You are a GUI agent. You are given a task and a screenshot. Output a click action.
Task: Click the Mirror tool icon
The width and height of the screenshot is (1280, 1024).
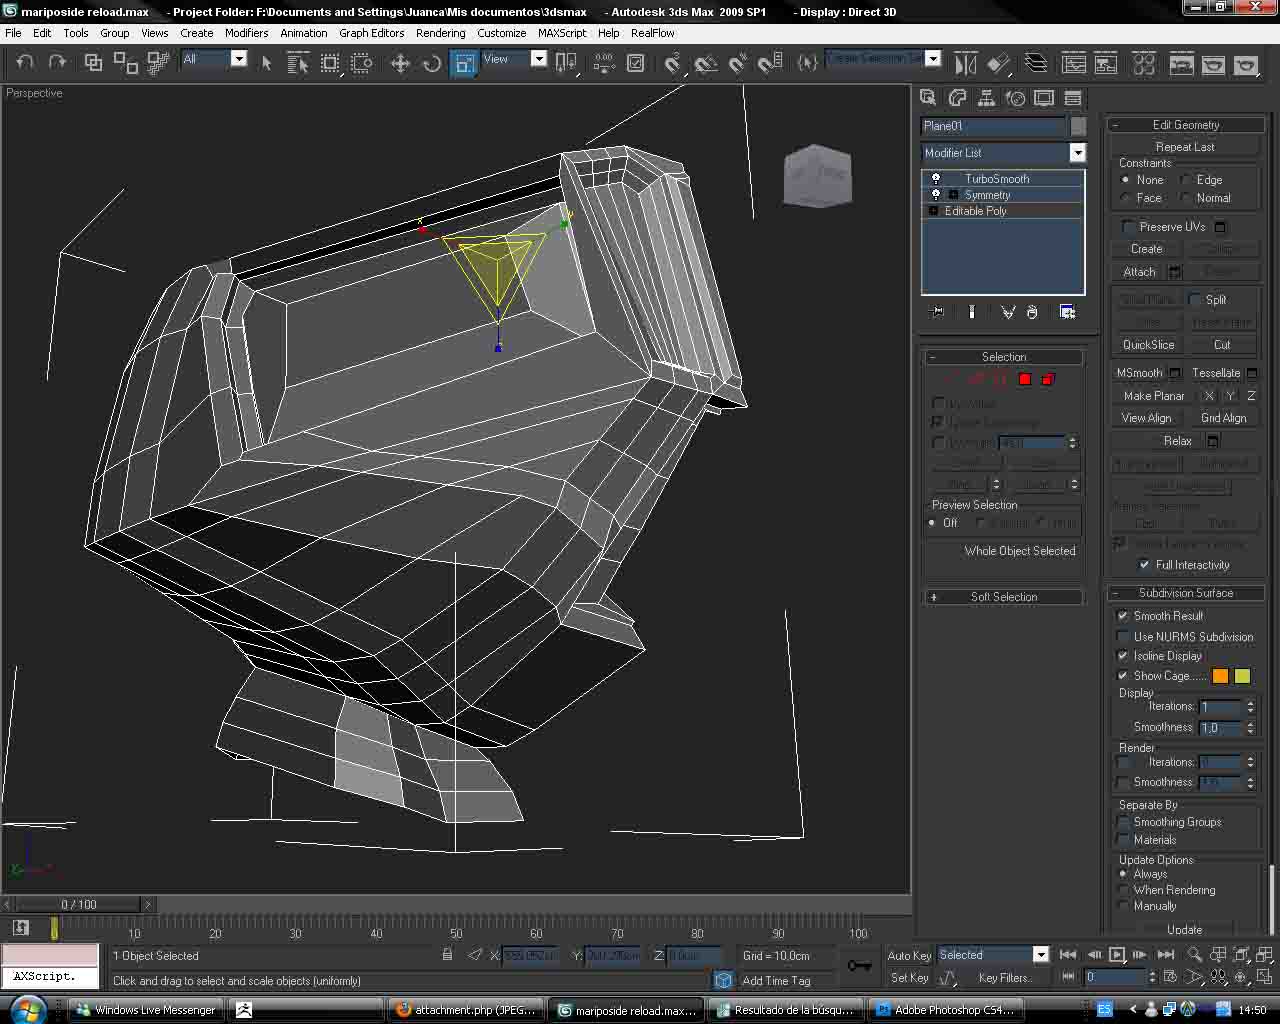pos(965,63)
